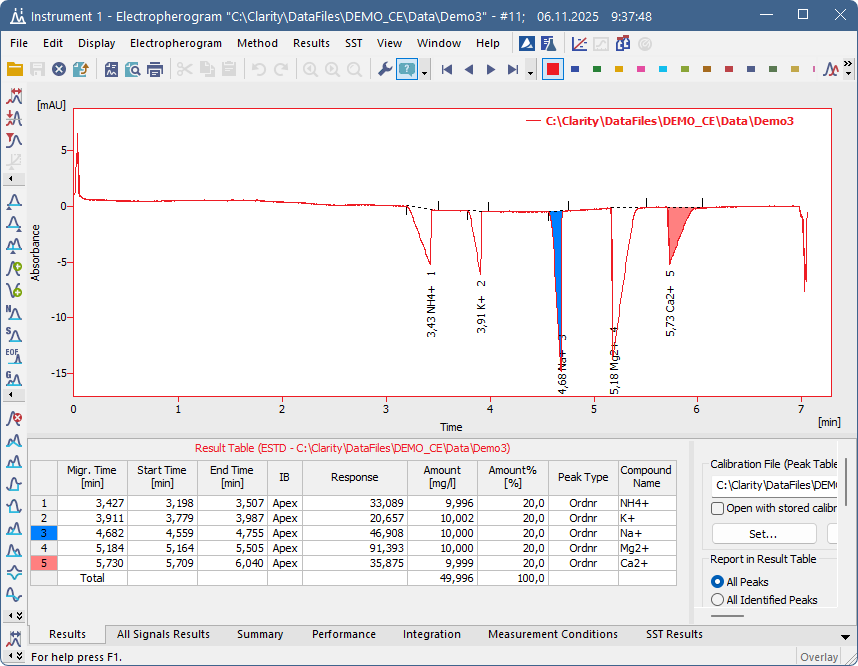Expand the help icon dropdown arrow
Viewport: 858px width, 666px height.
coord(425,71)
